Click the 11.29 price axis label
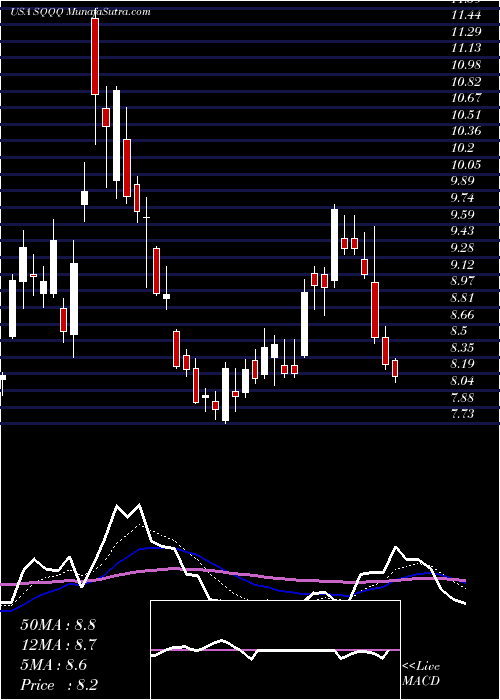This screenshot has height=700, width=500. pos(466,32)
